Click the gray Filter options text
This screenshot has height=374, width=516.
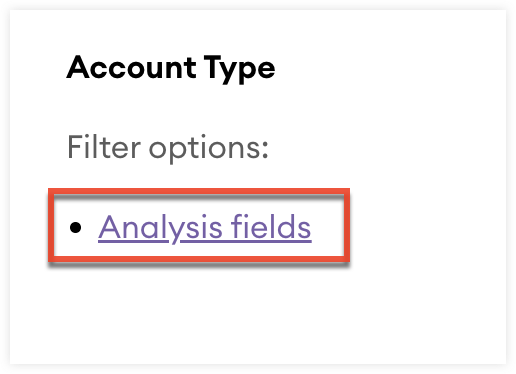click(168, 148)
